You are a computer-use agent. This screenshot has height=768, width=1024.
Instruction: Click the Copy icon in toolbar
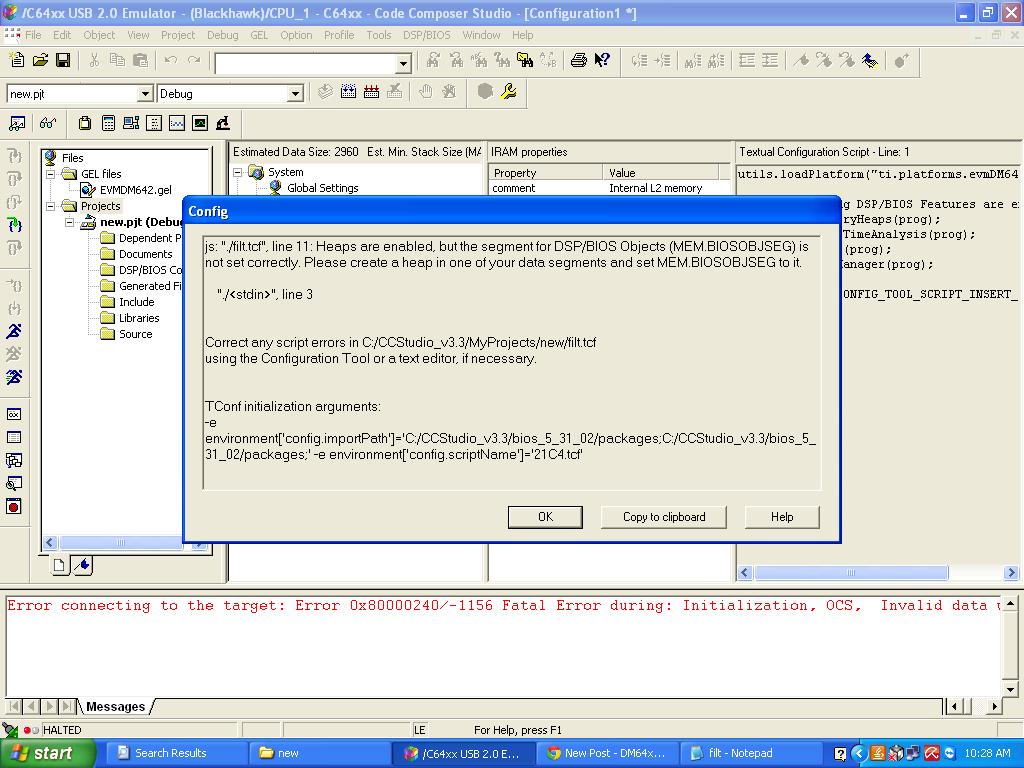118,60
